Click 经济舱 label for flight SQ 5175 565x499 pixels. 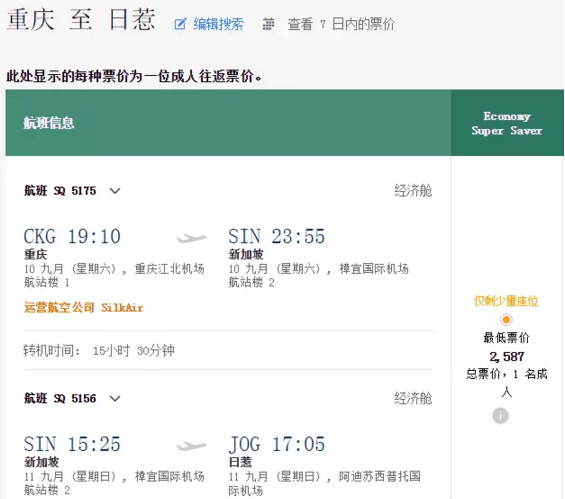click(x=413, y=191)
